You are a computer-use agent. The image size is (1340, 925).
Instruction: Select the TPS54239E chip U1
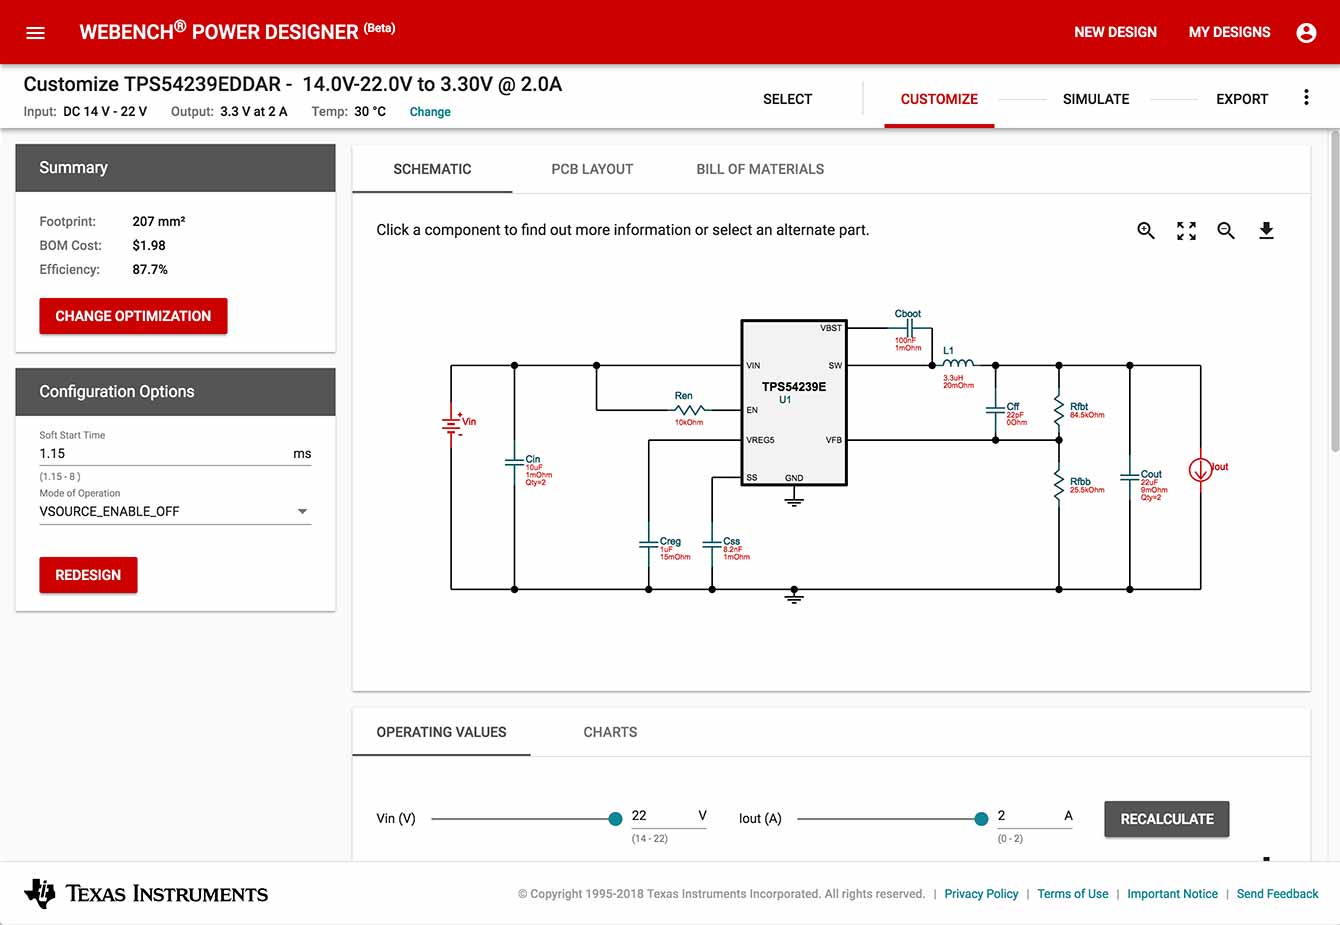[x=794, y=402]
